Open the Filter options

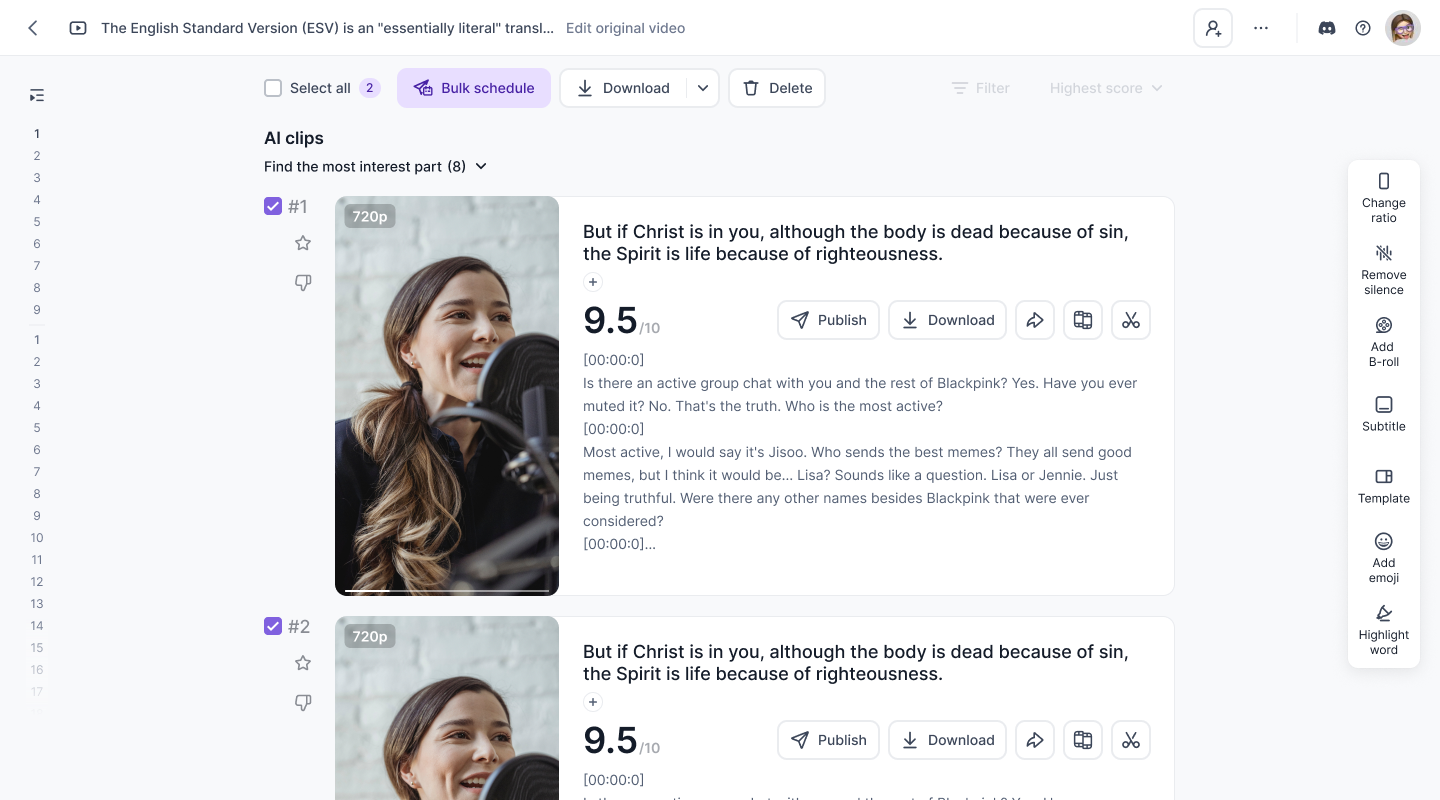point(980,88)
